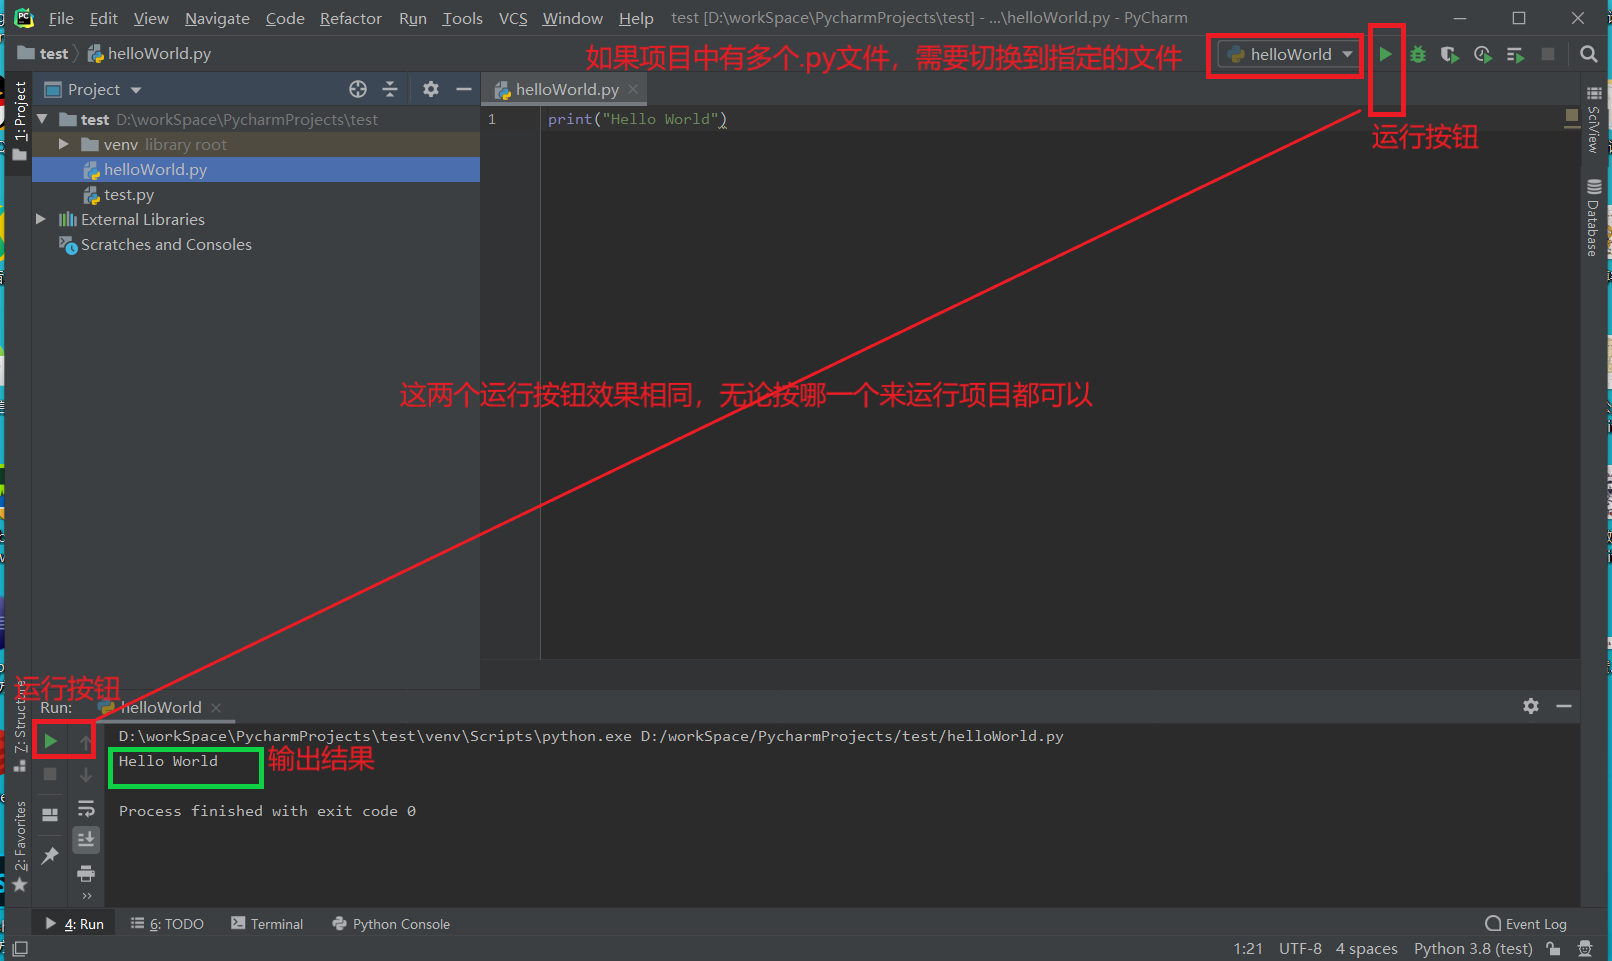Open the Refactor menu

coord(350,18)
